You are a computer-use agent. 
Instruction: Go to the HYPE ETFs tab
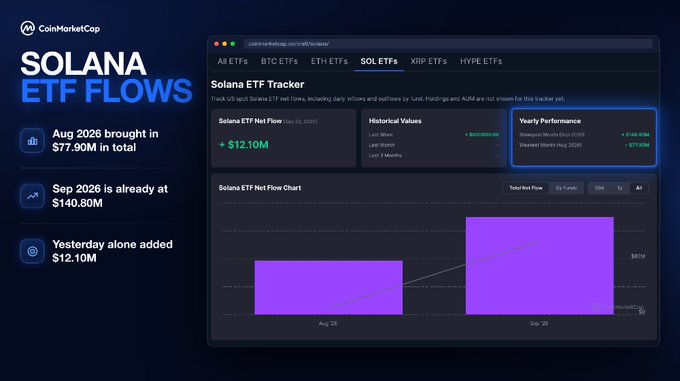click(x=481, y=61)
